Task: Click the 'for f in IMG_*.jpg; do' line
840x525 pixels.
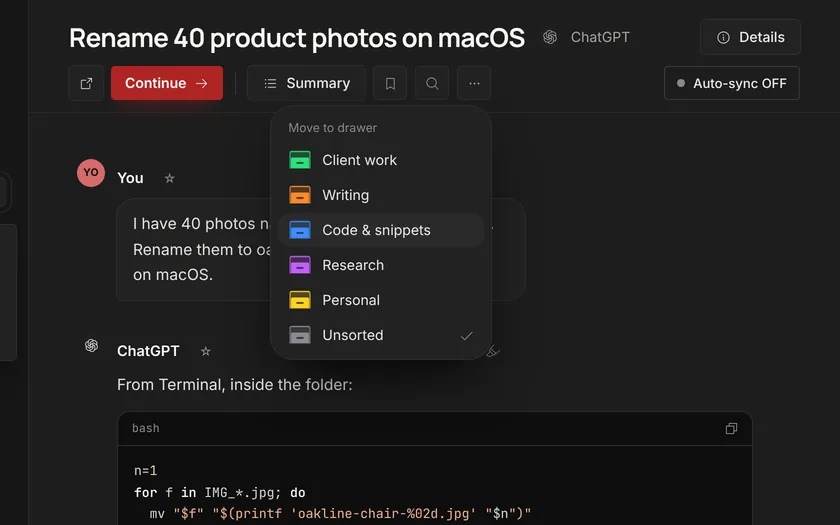Action: [x=220, y=492]
